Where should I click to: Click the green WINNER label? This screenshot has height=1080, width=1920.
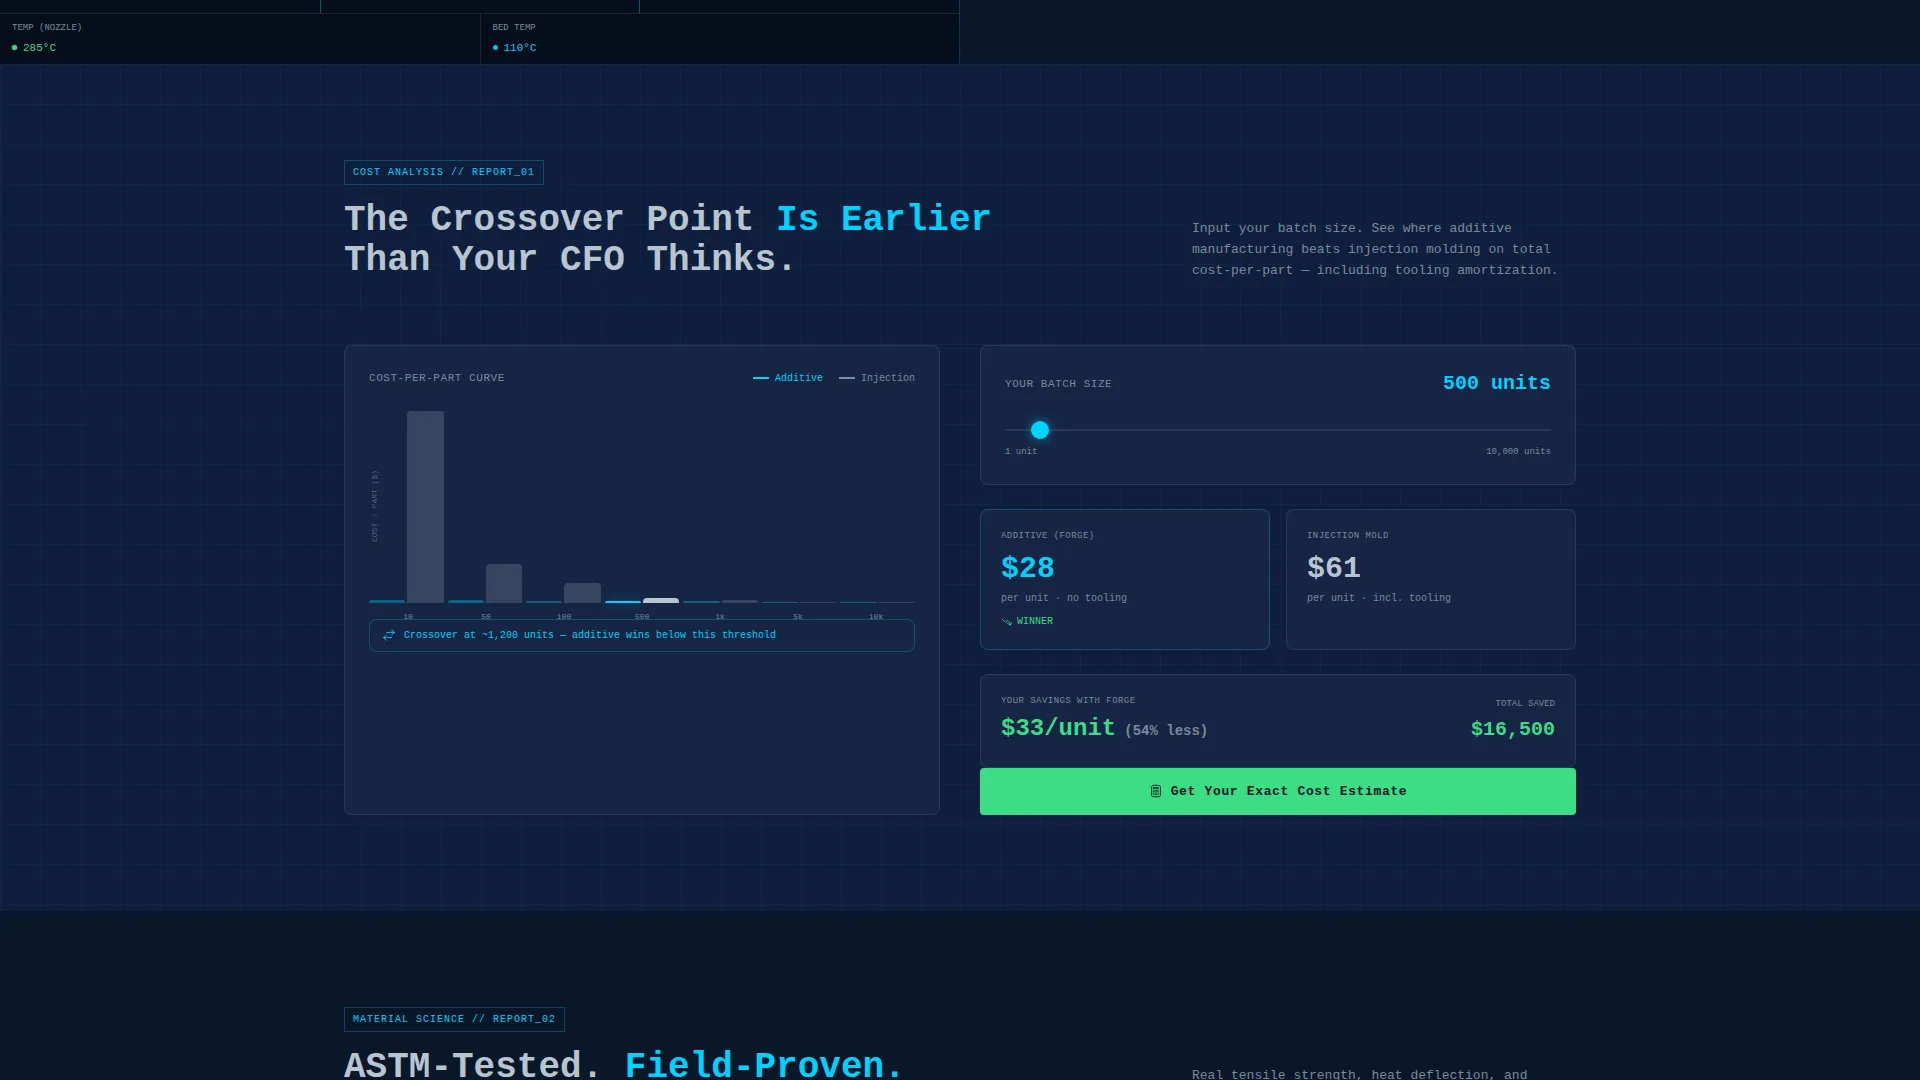[1034, 621]
